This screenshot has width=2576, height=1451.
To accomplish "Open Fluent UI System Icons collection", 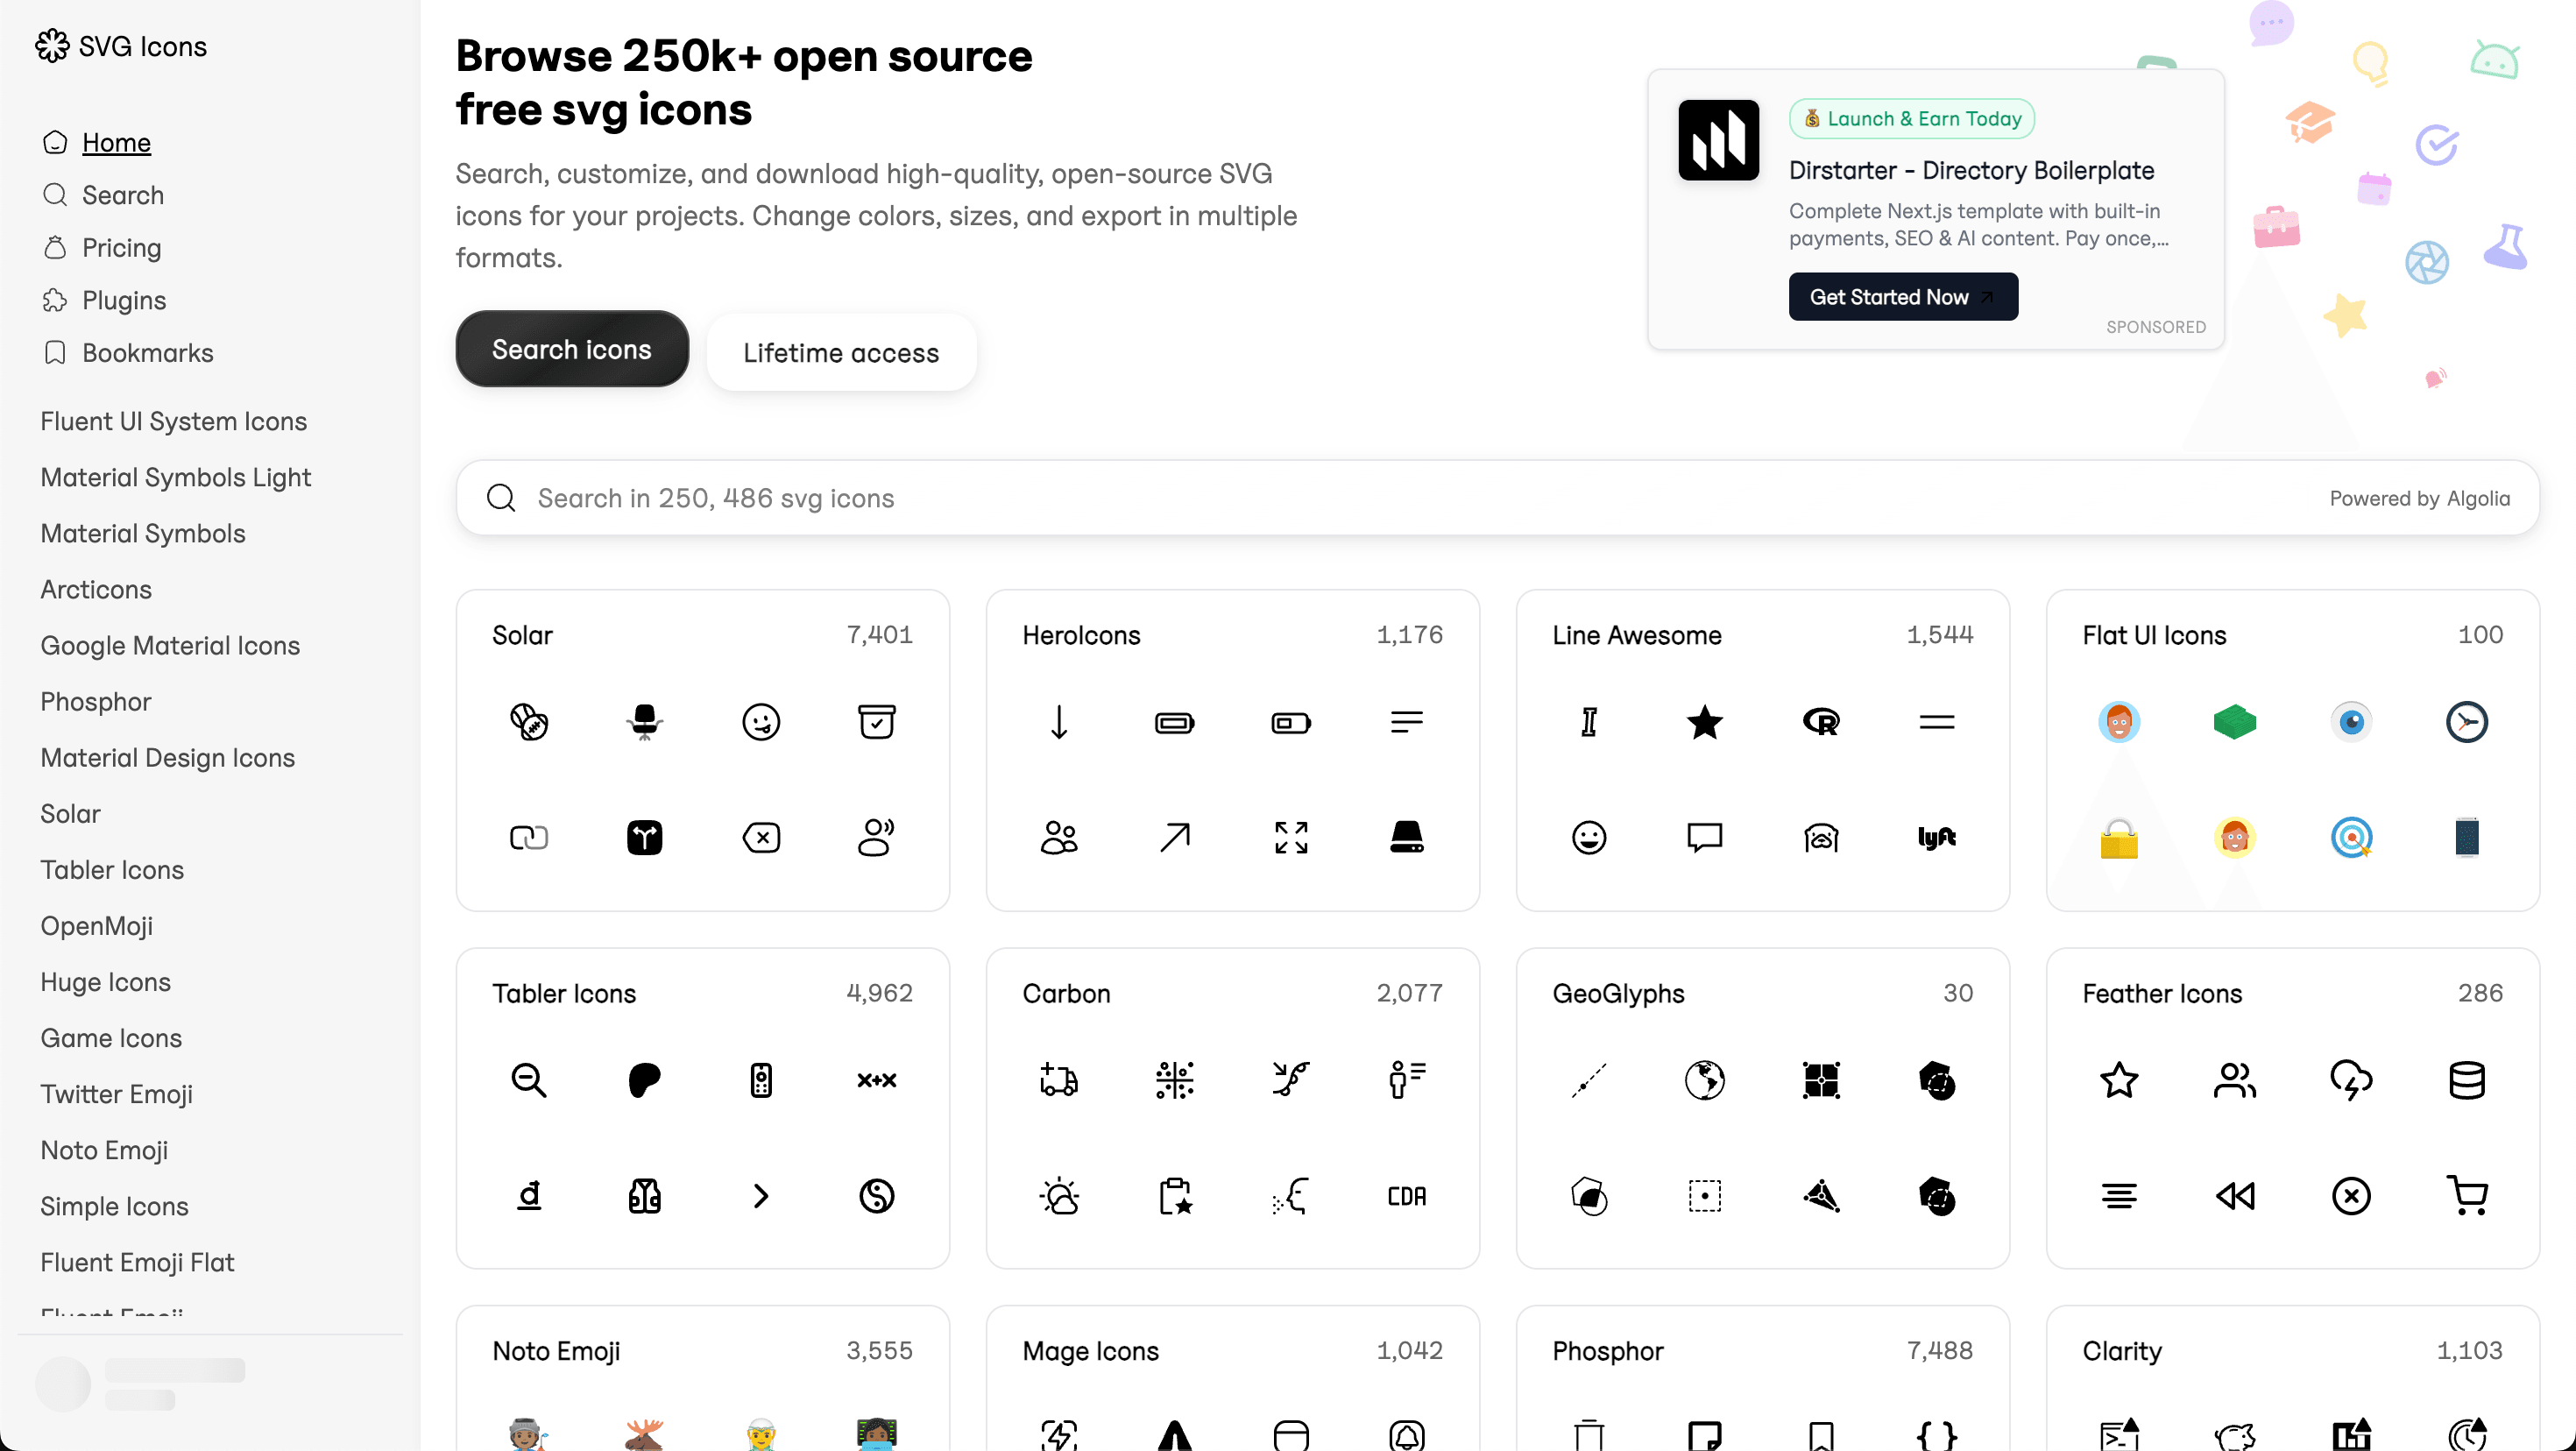I will pos(173,421).
